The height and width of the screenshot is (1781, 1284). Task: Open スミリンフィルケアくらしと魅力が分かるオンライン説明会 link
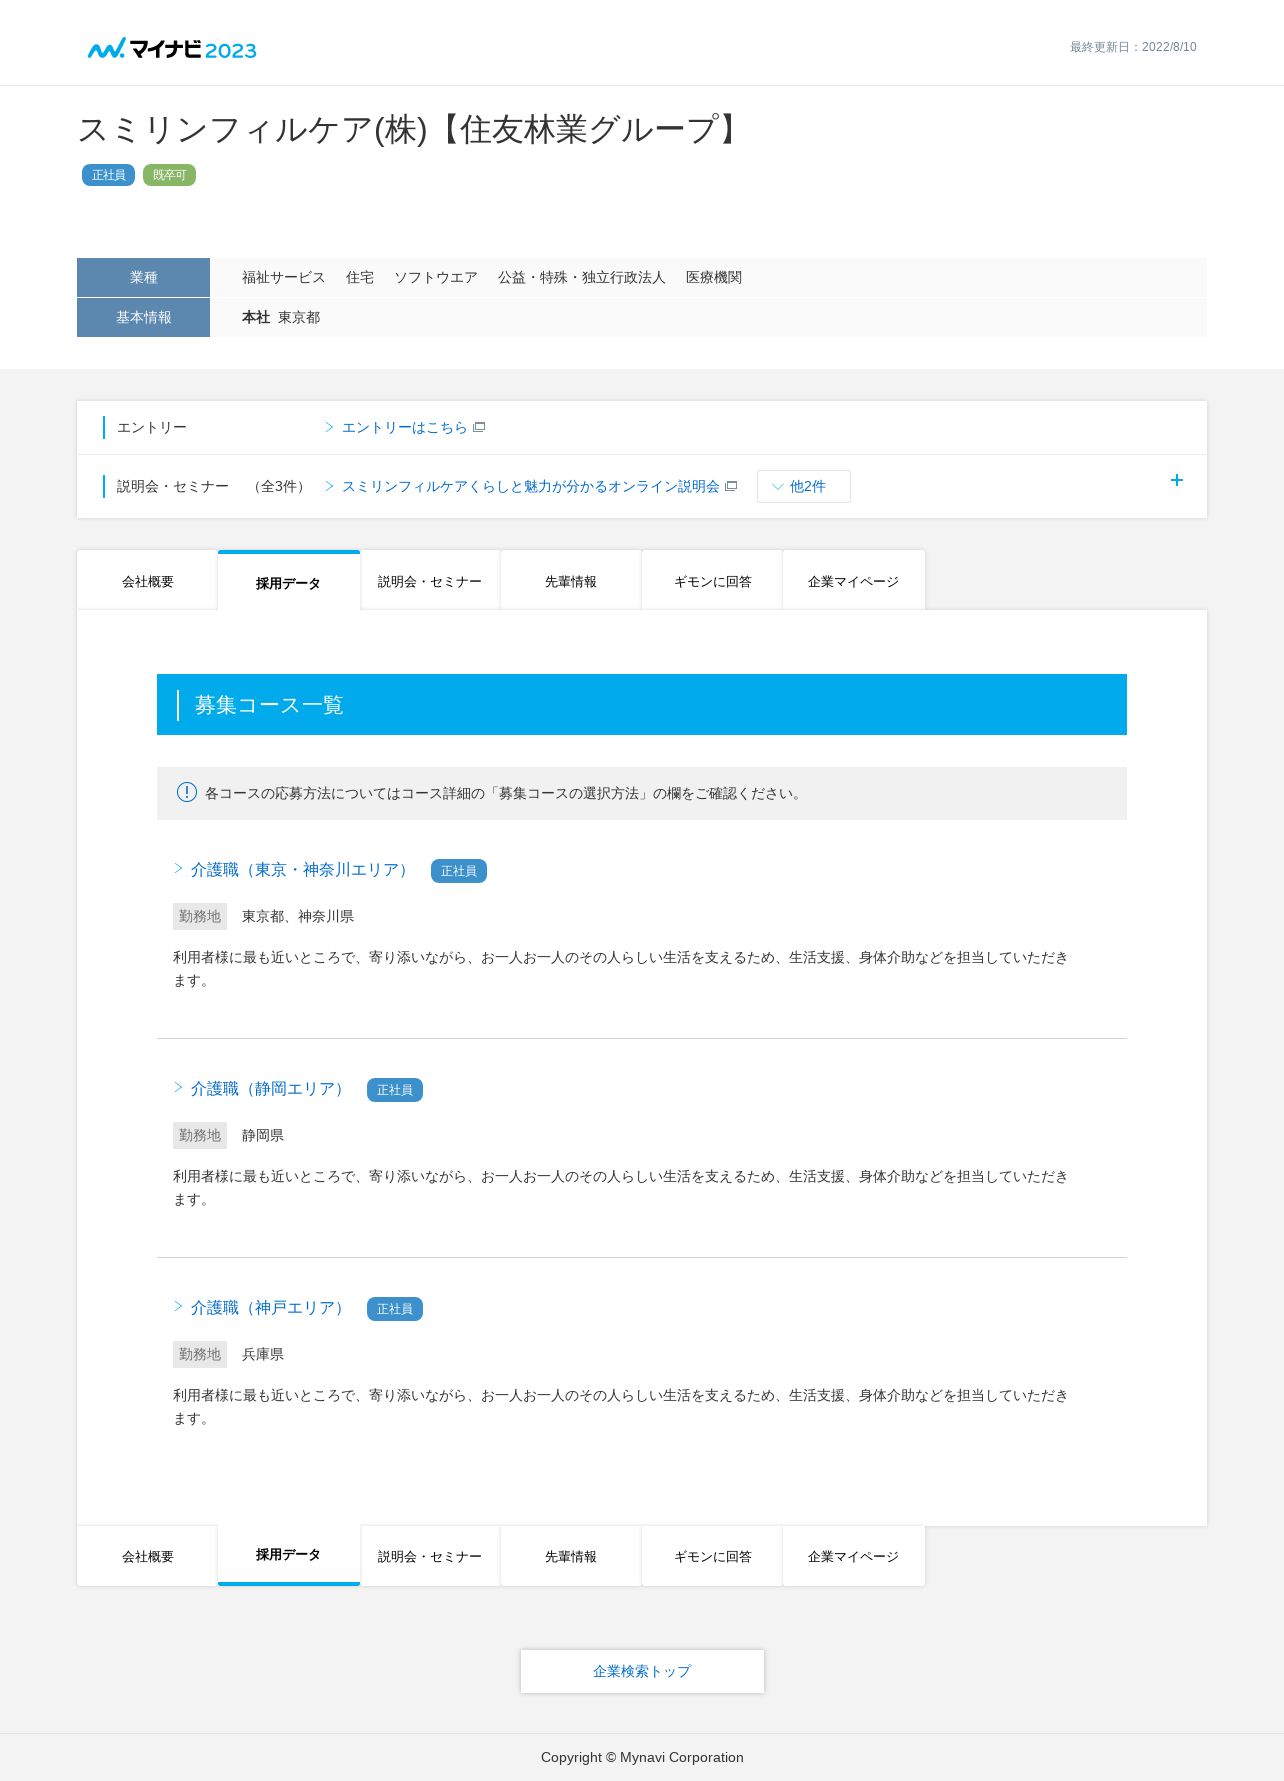[530, 486]
